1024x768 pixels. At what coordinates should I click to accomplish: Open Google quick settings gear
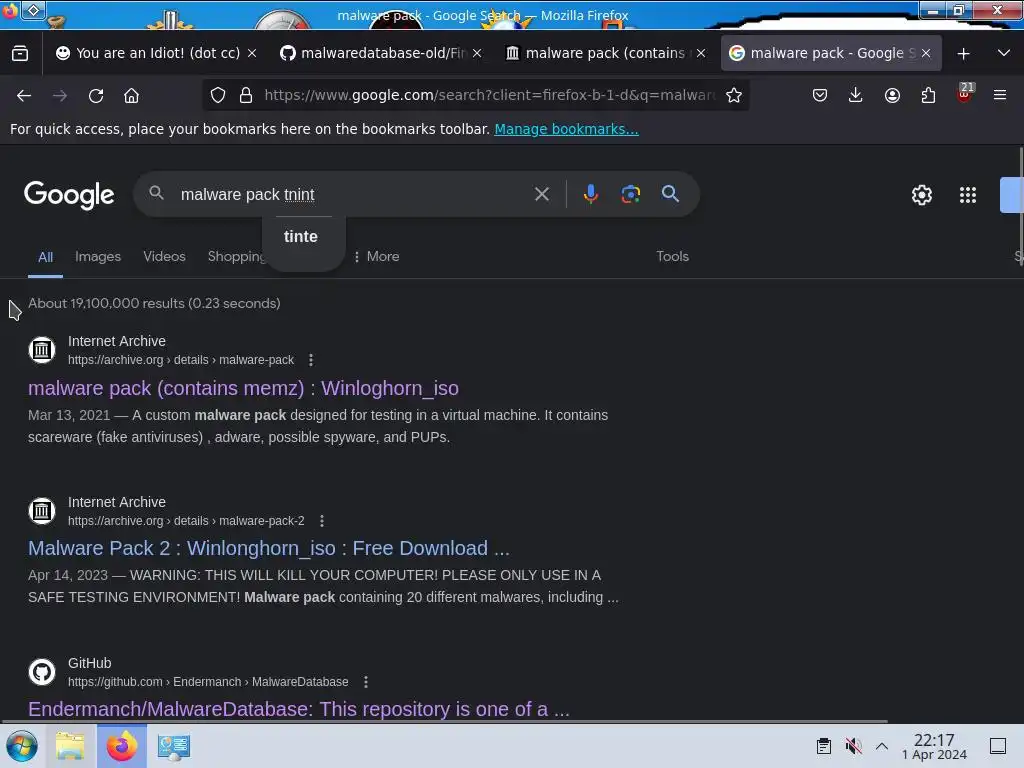(x=921, y=195)
